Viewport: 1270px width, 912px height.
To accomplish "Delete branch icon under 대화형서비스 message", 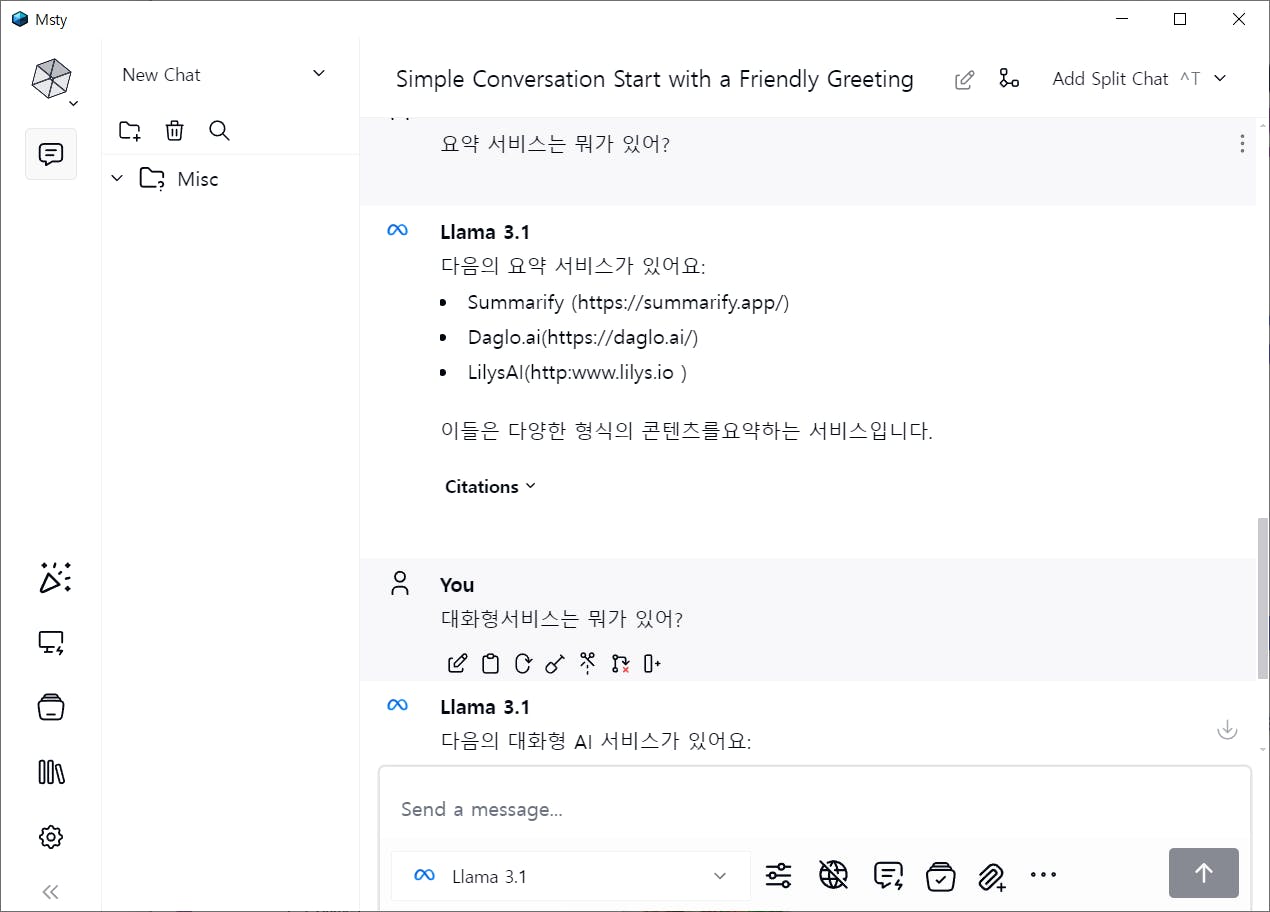I will click(620, 663).
